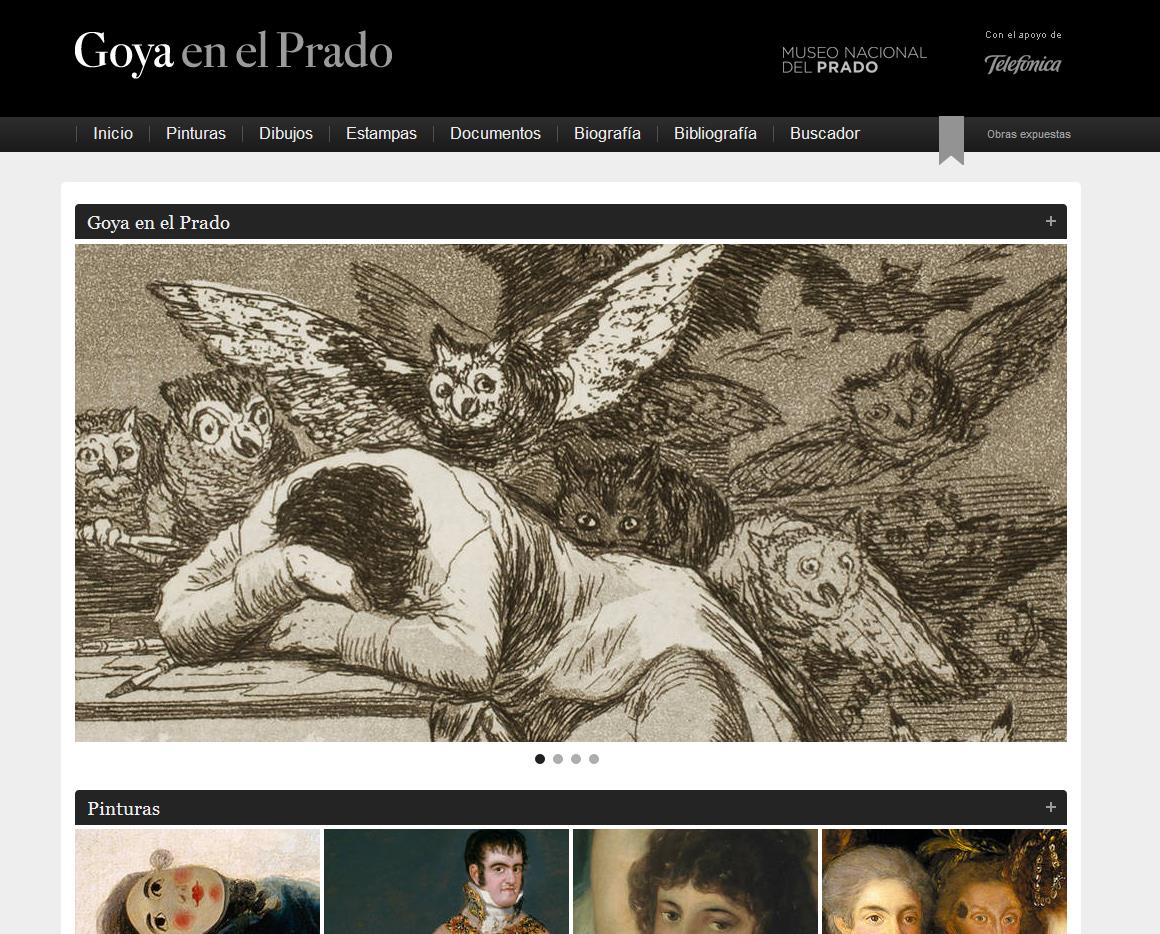
Task: Open the straw doll painting thumbnail
Action: (x=198, y=881)
